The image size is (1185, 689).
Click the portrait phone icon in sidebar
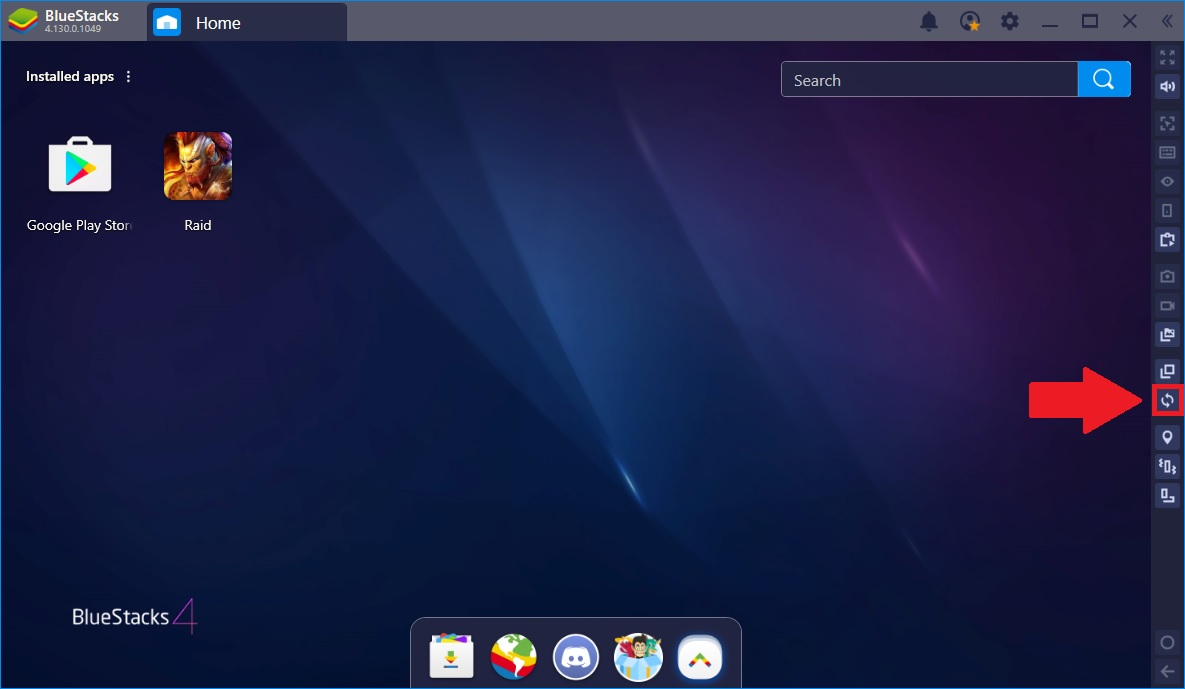coord(1167,211)
